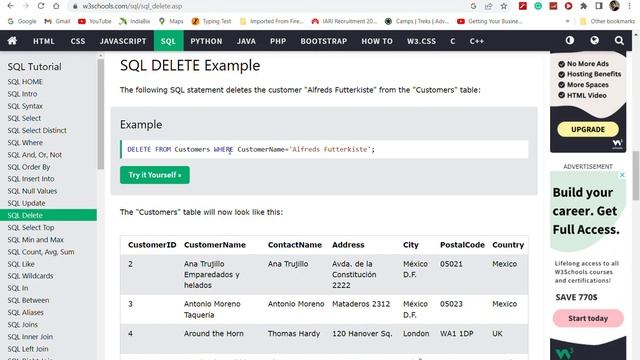Select the highlighted SQL Delete sidebar item

[48, 215]
